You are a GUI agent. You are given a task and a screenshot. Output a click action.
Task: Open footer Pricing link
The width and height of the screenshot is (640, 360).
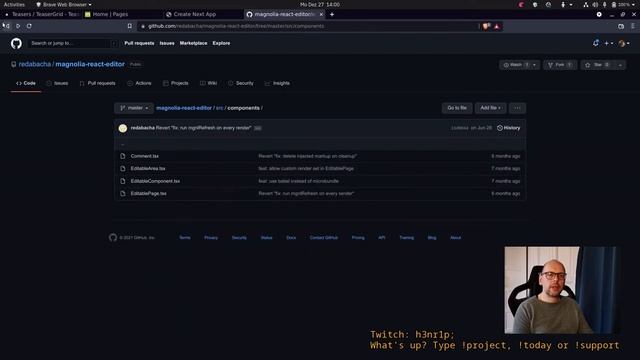[358, 238]
